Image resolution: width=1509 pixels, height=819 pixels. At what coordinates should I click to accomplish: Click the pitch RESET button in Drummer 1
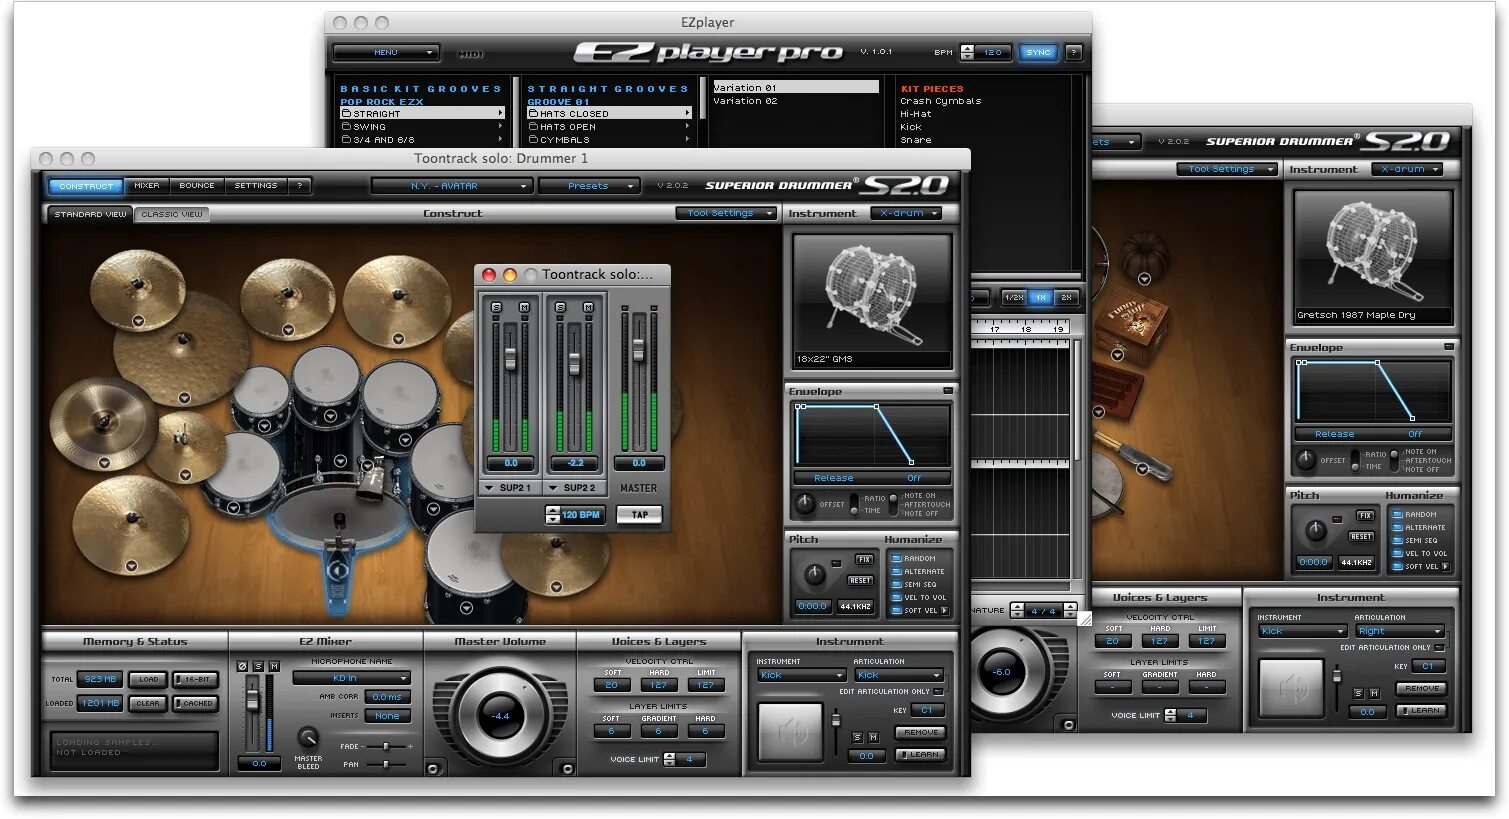pyautogui.click(x=860, y=580)
